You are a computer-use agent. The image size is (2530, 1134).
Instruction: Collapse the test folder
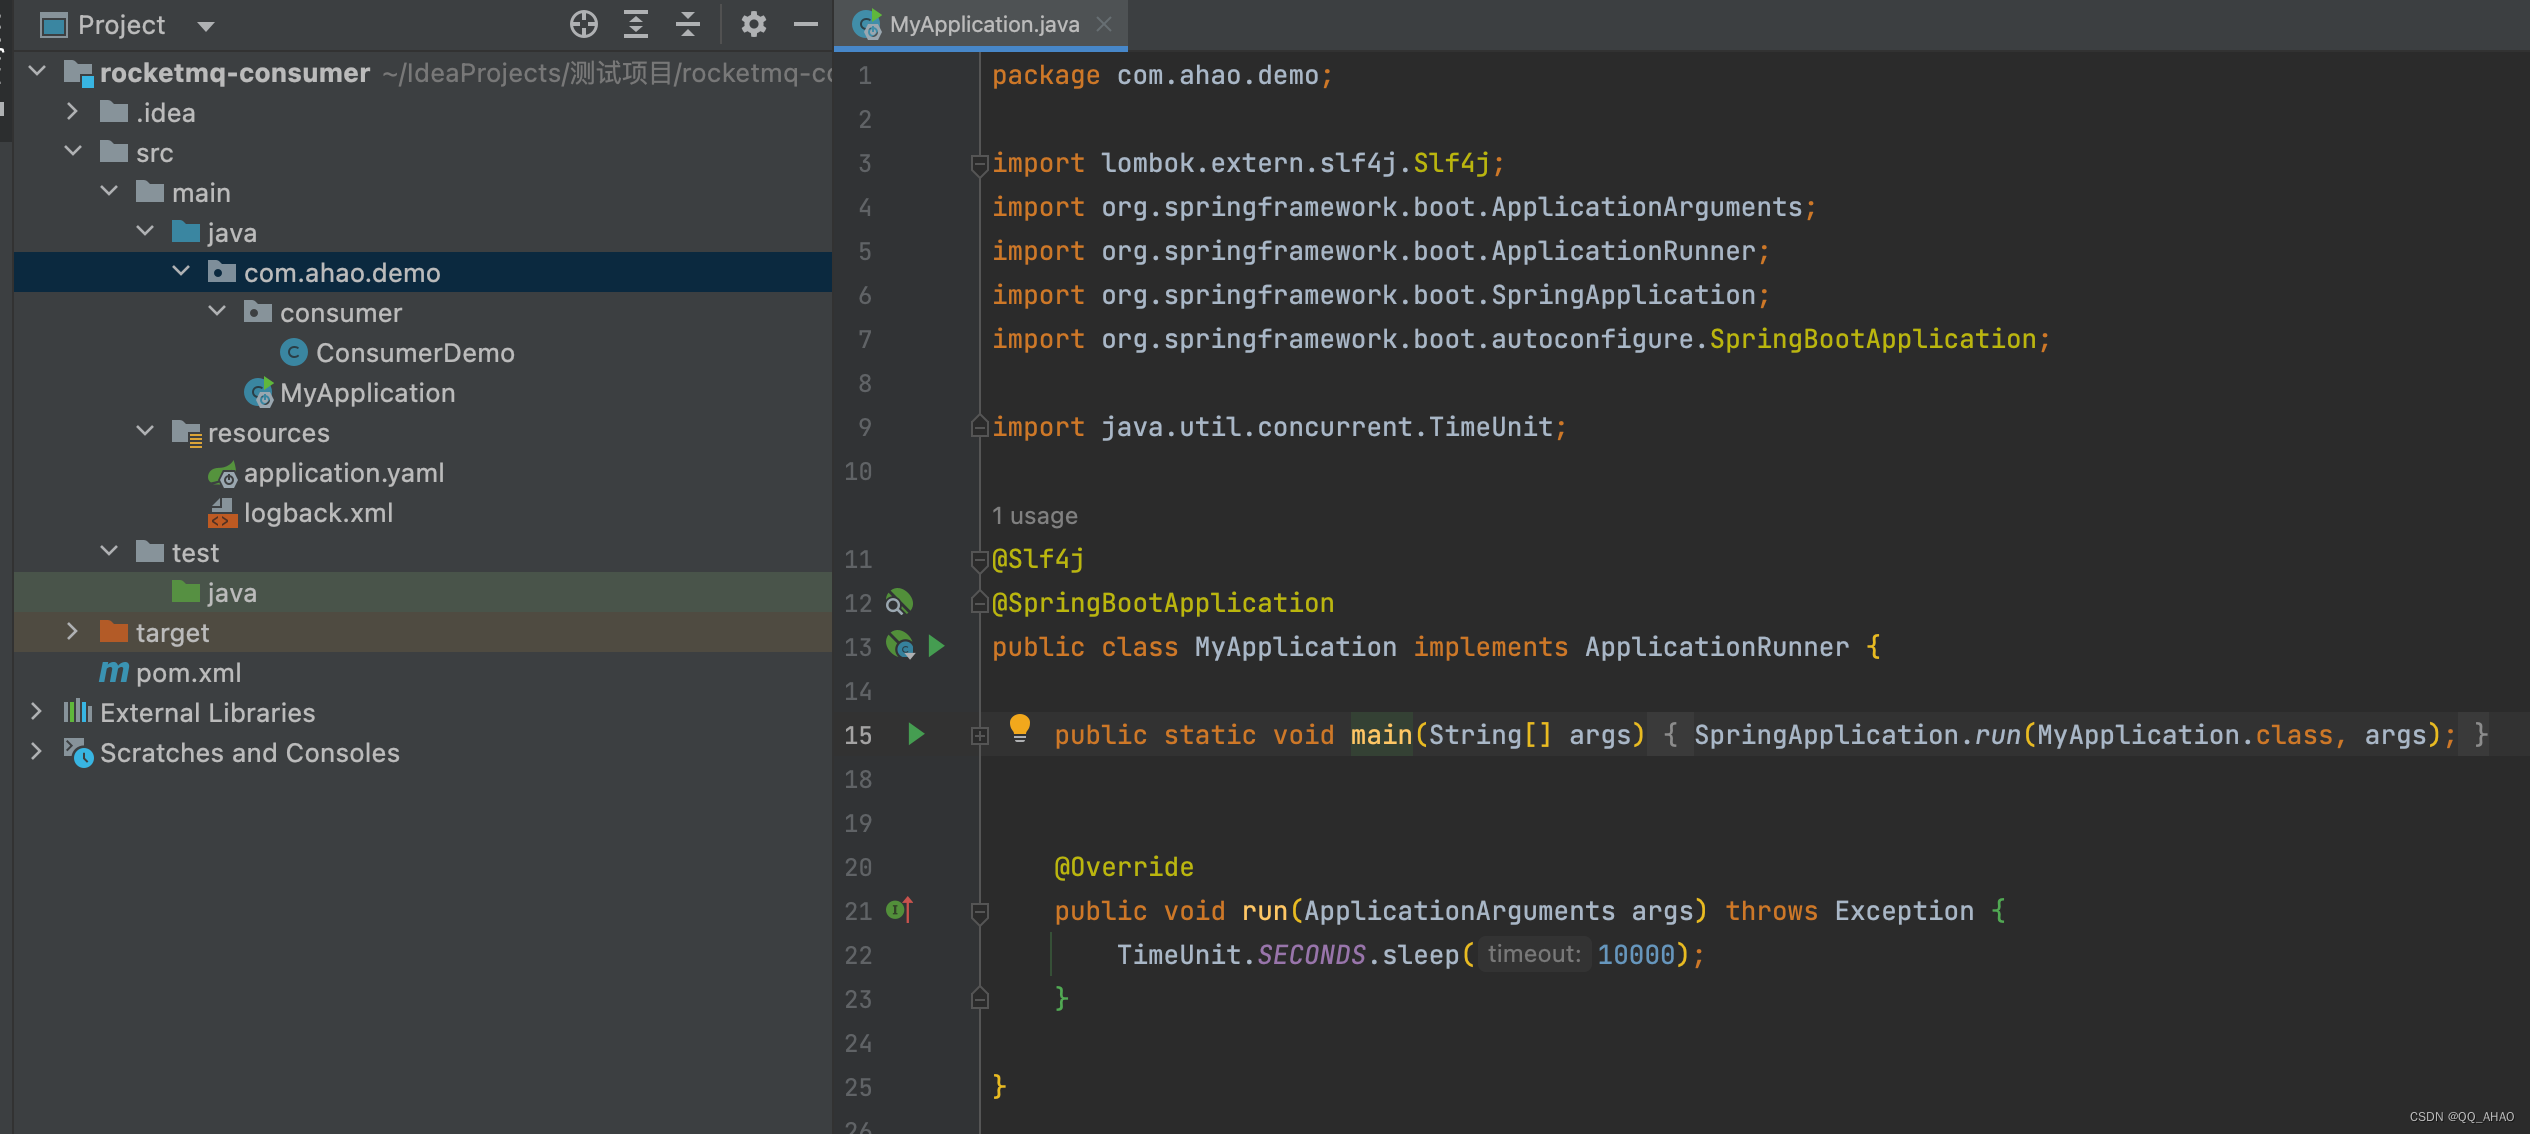[109, 551]
